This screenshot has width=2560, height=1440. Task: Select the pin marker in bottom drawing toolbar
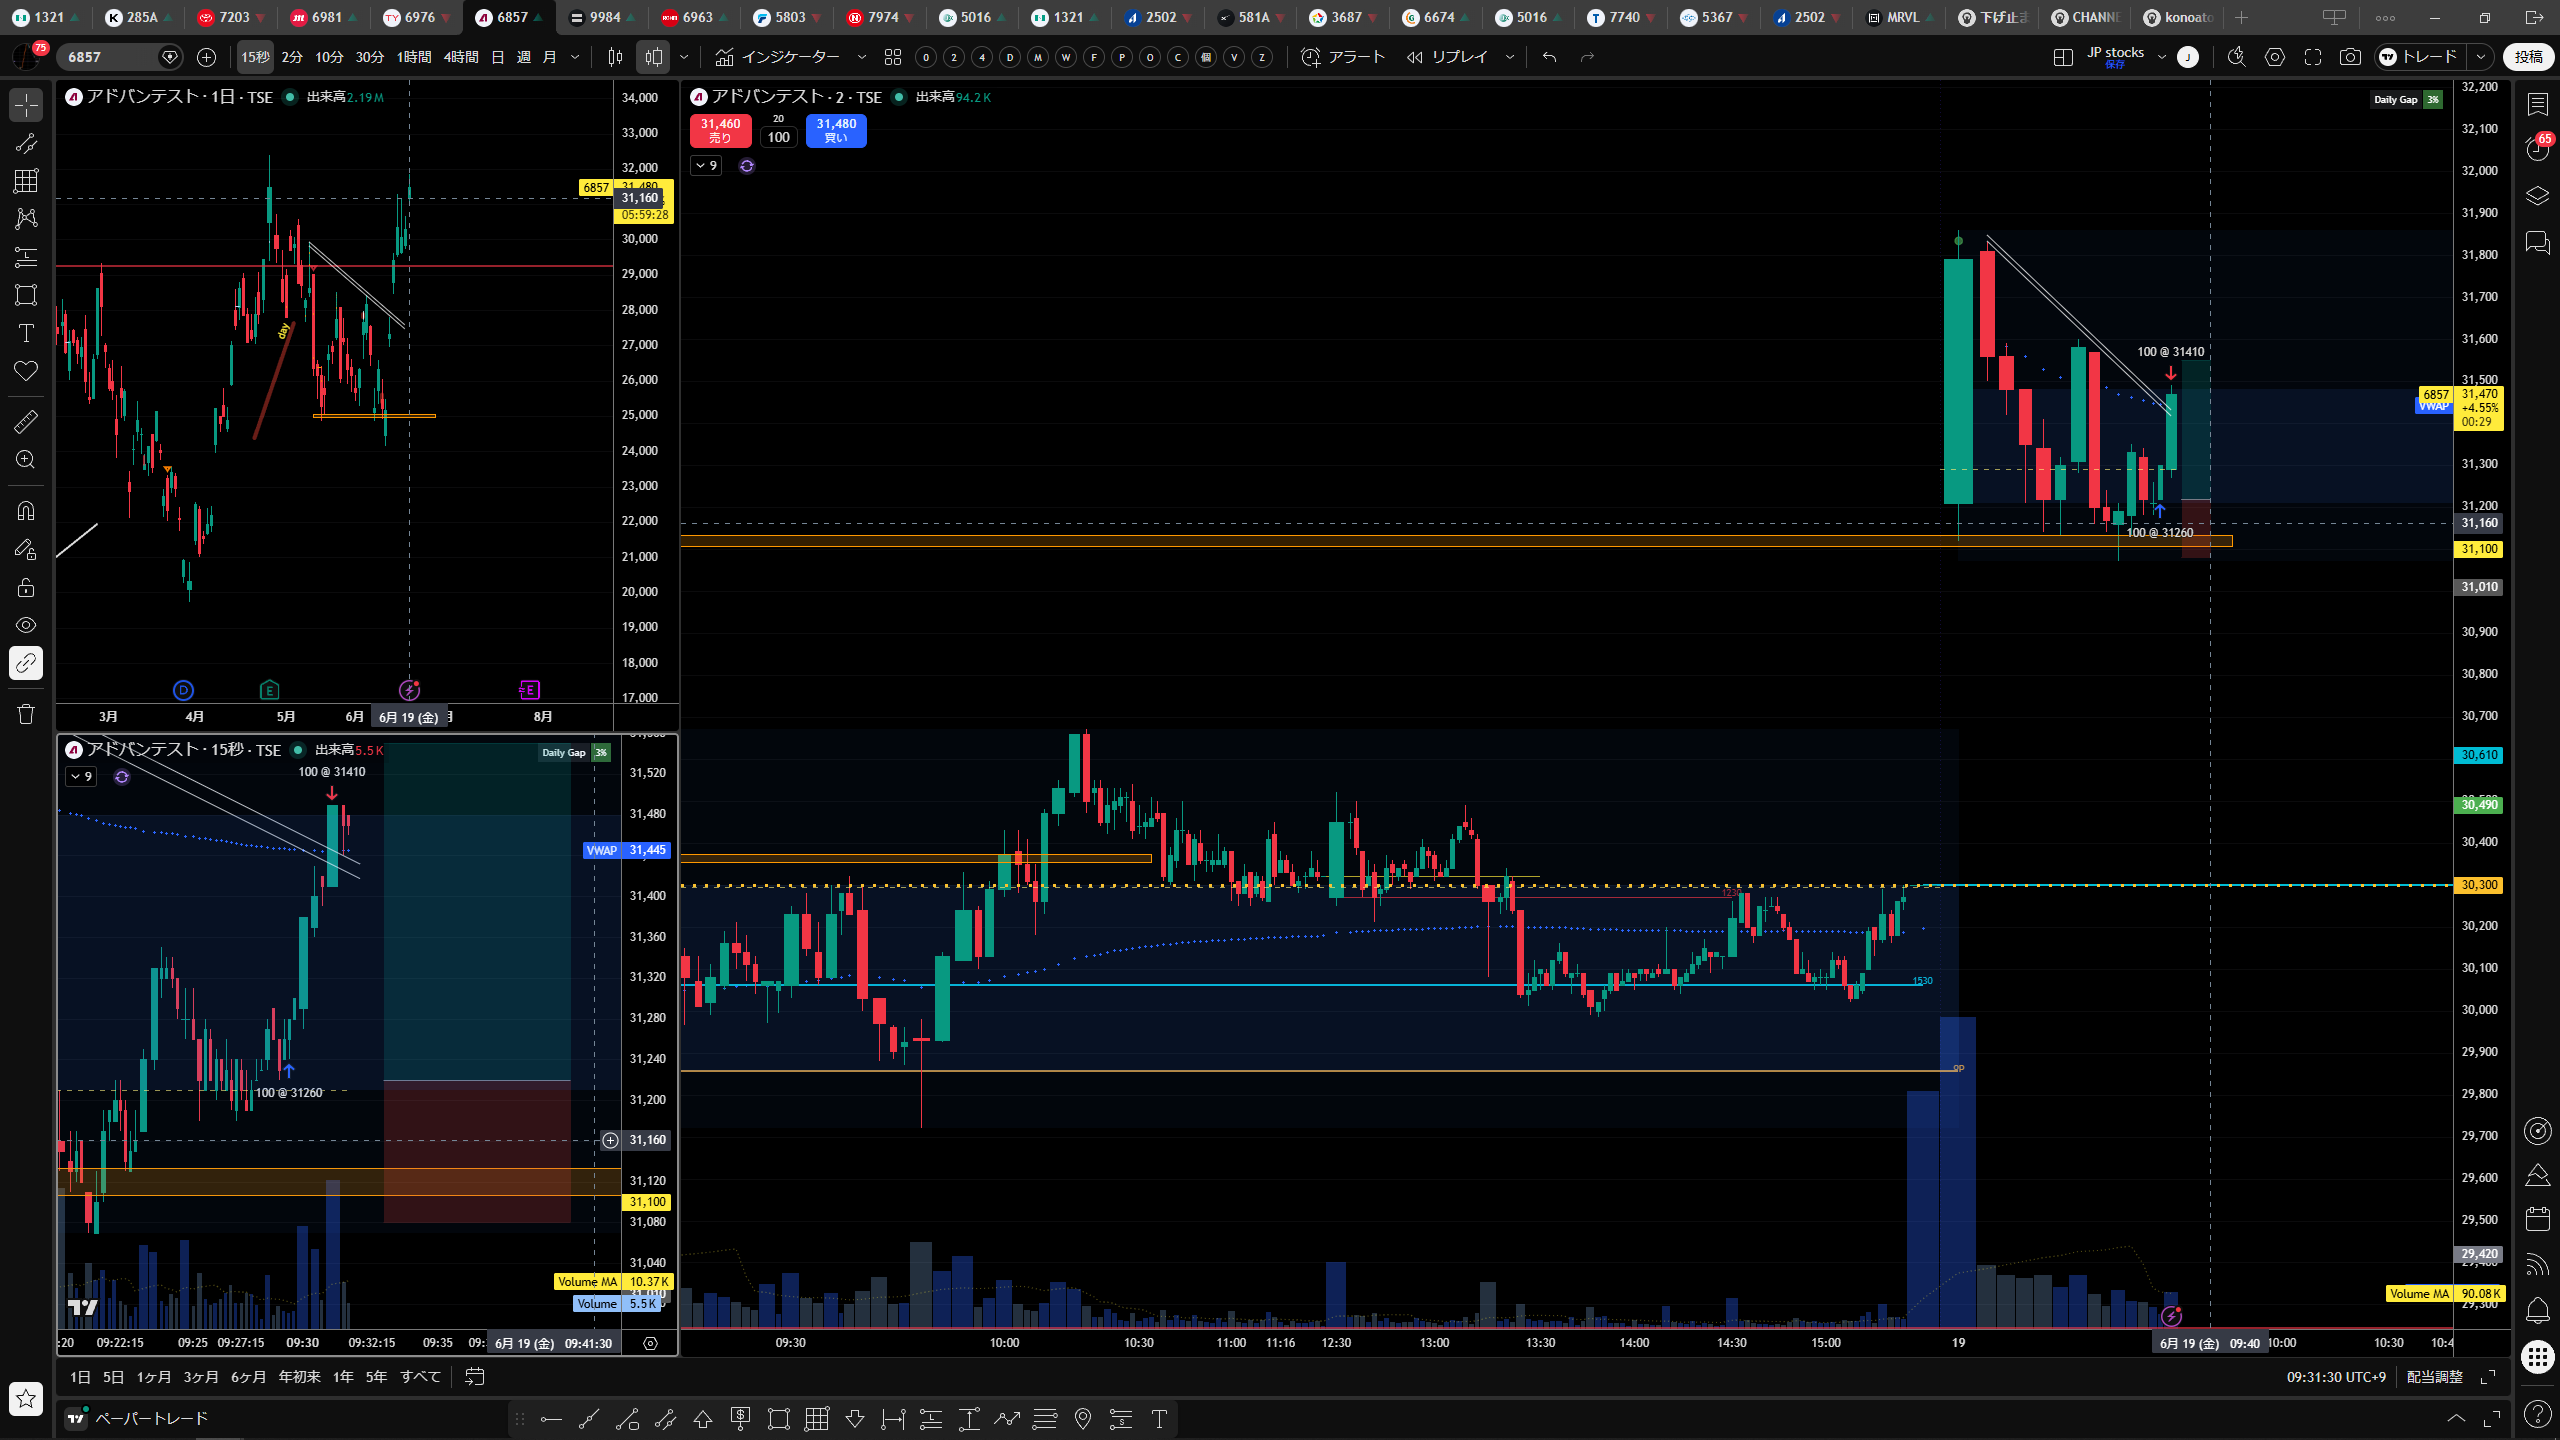tap(1083, 1419)
